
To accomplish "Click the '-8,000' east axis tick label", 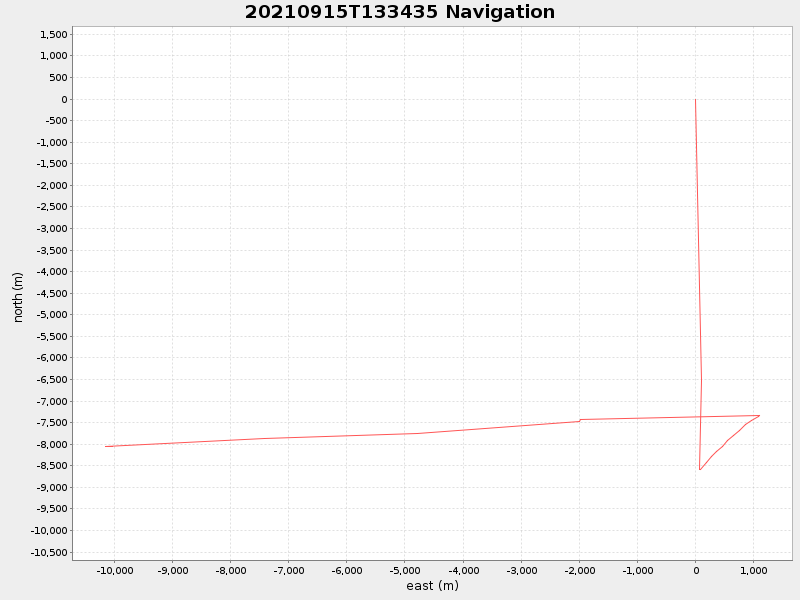I will click(231, 570).
